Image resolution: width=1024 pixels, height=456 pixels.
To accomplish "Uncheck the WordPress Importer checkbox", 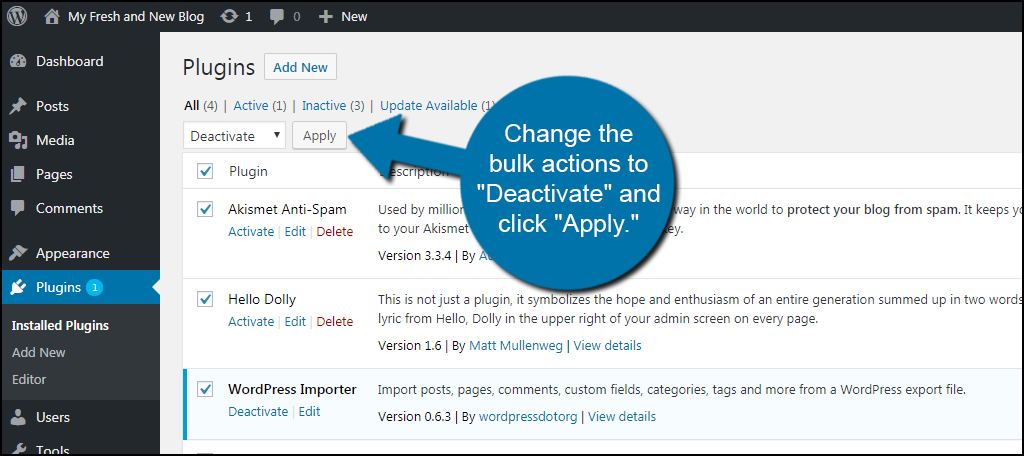I will [x=205, y=389].
